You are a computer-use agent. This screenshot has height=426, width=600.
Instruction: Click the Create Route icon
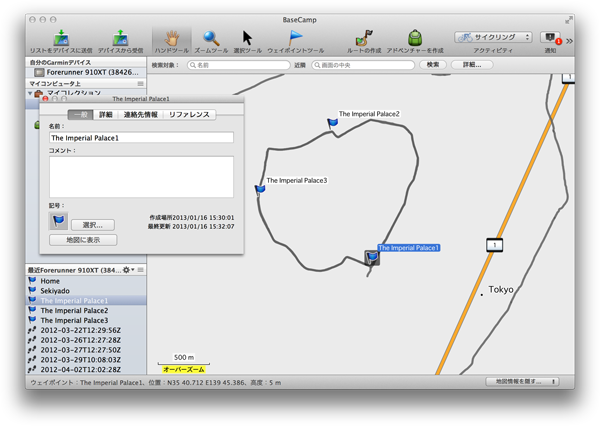point(365,37)
